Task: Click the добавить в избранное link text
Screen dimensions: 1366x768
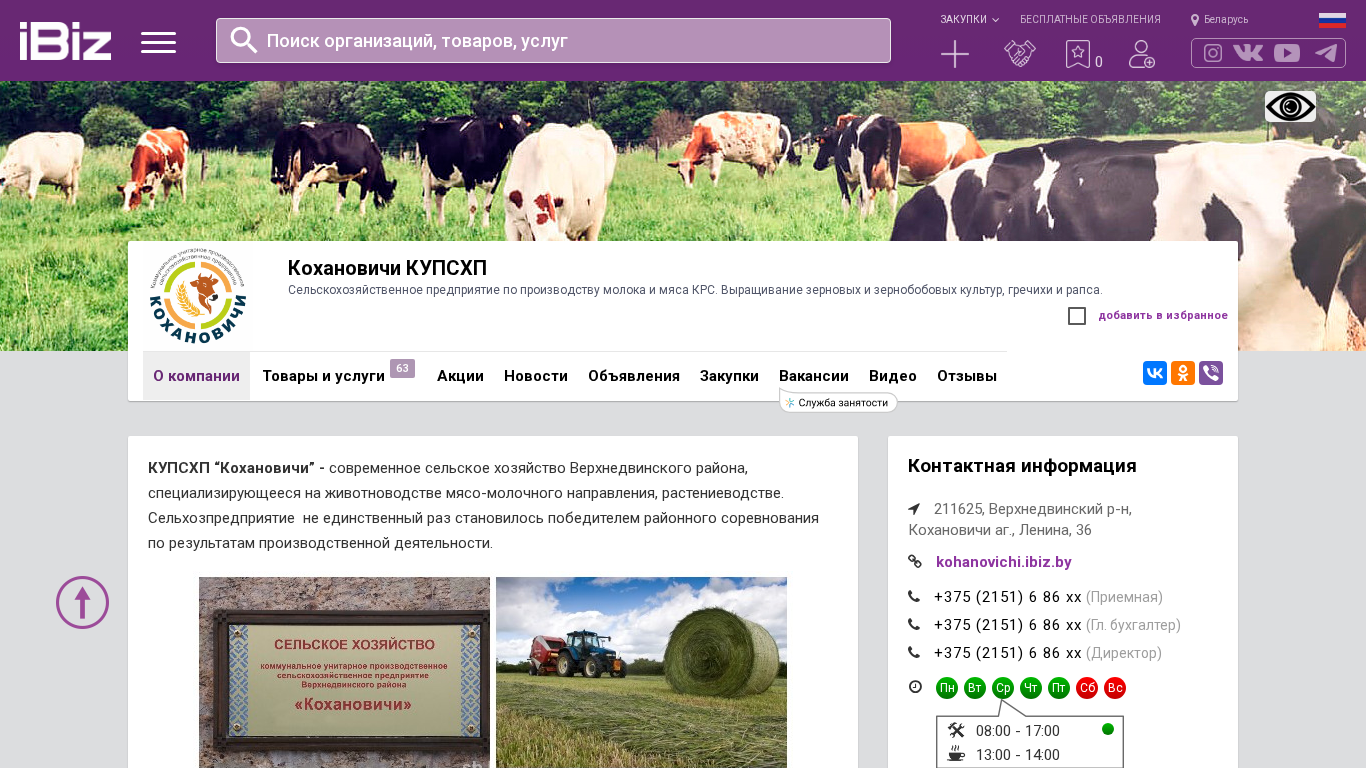Action: [1163, 316]
